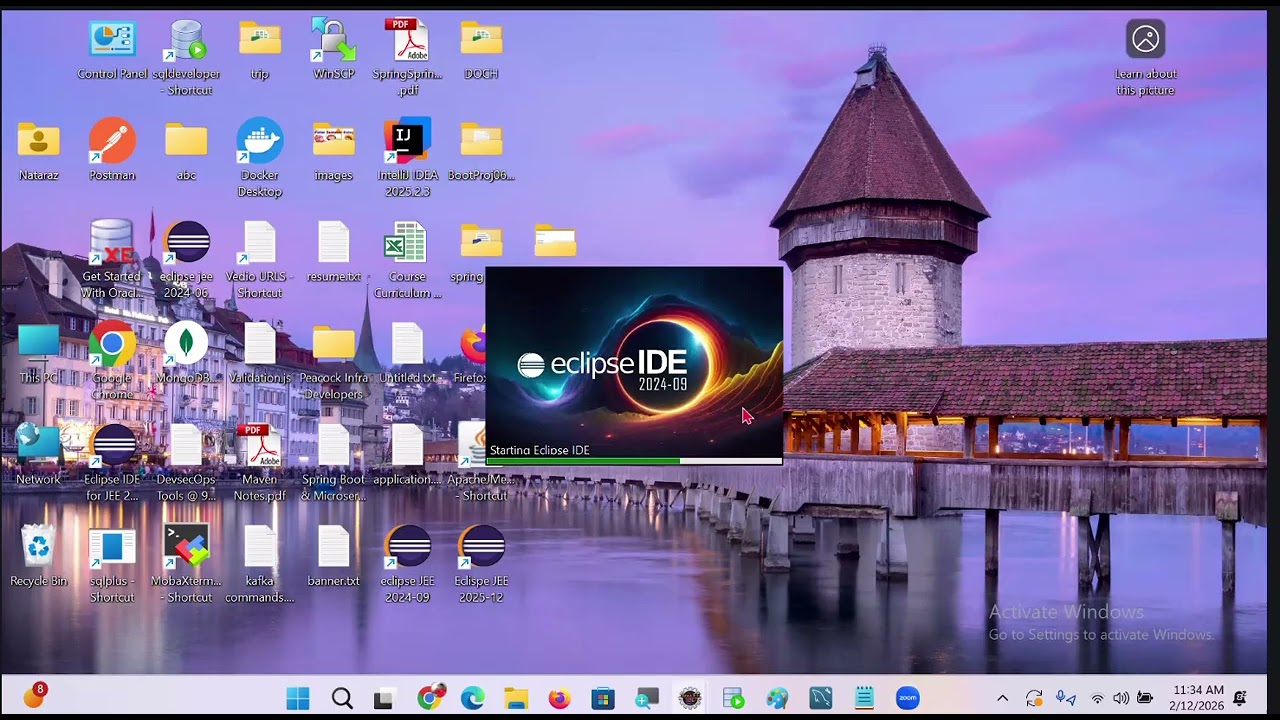Click the Starting Eclipse IDE status text
Viewport: 1280px width, 720px height.
(540, 450)
